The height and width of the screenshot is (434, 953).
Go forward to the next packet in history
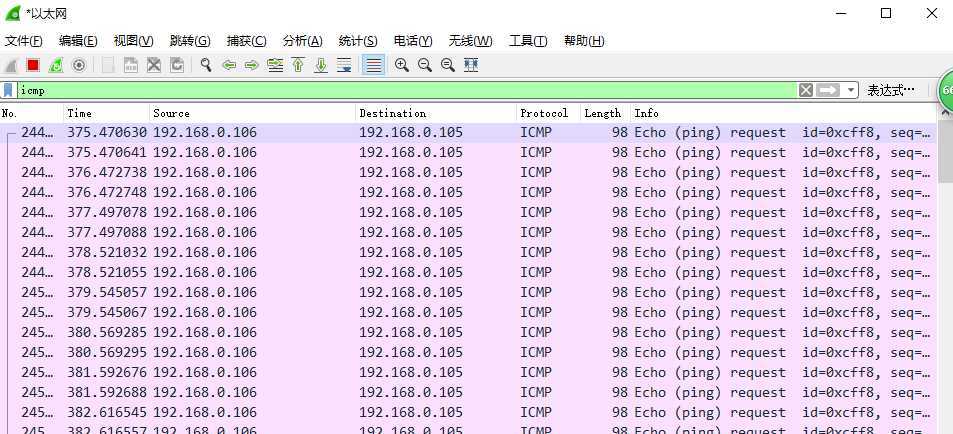click(x=252, y=65)
